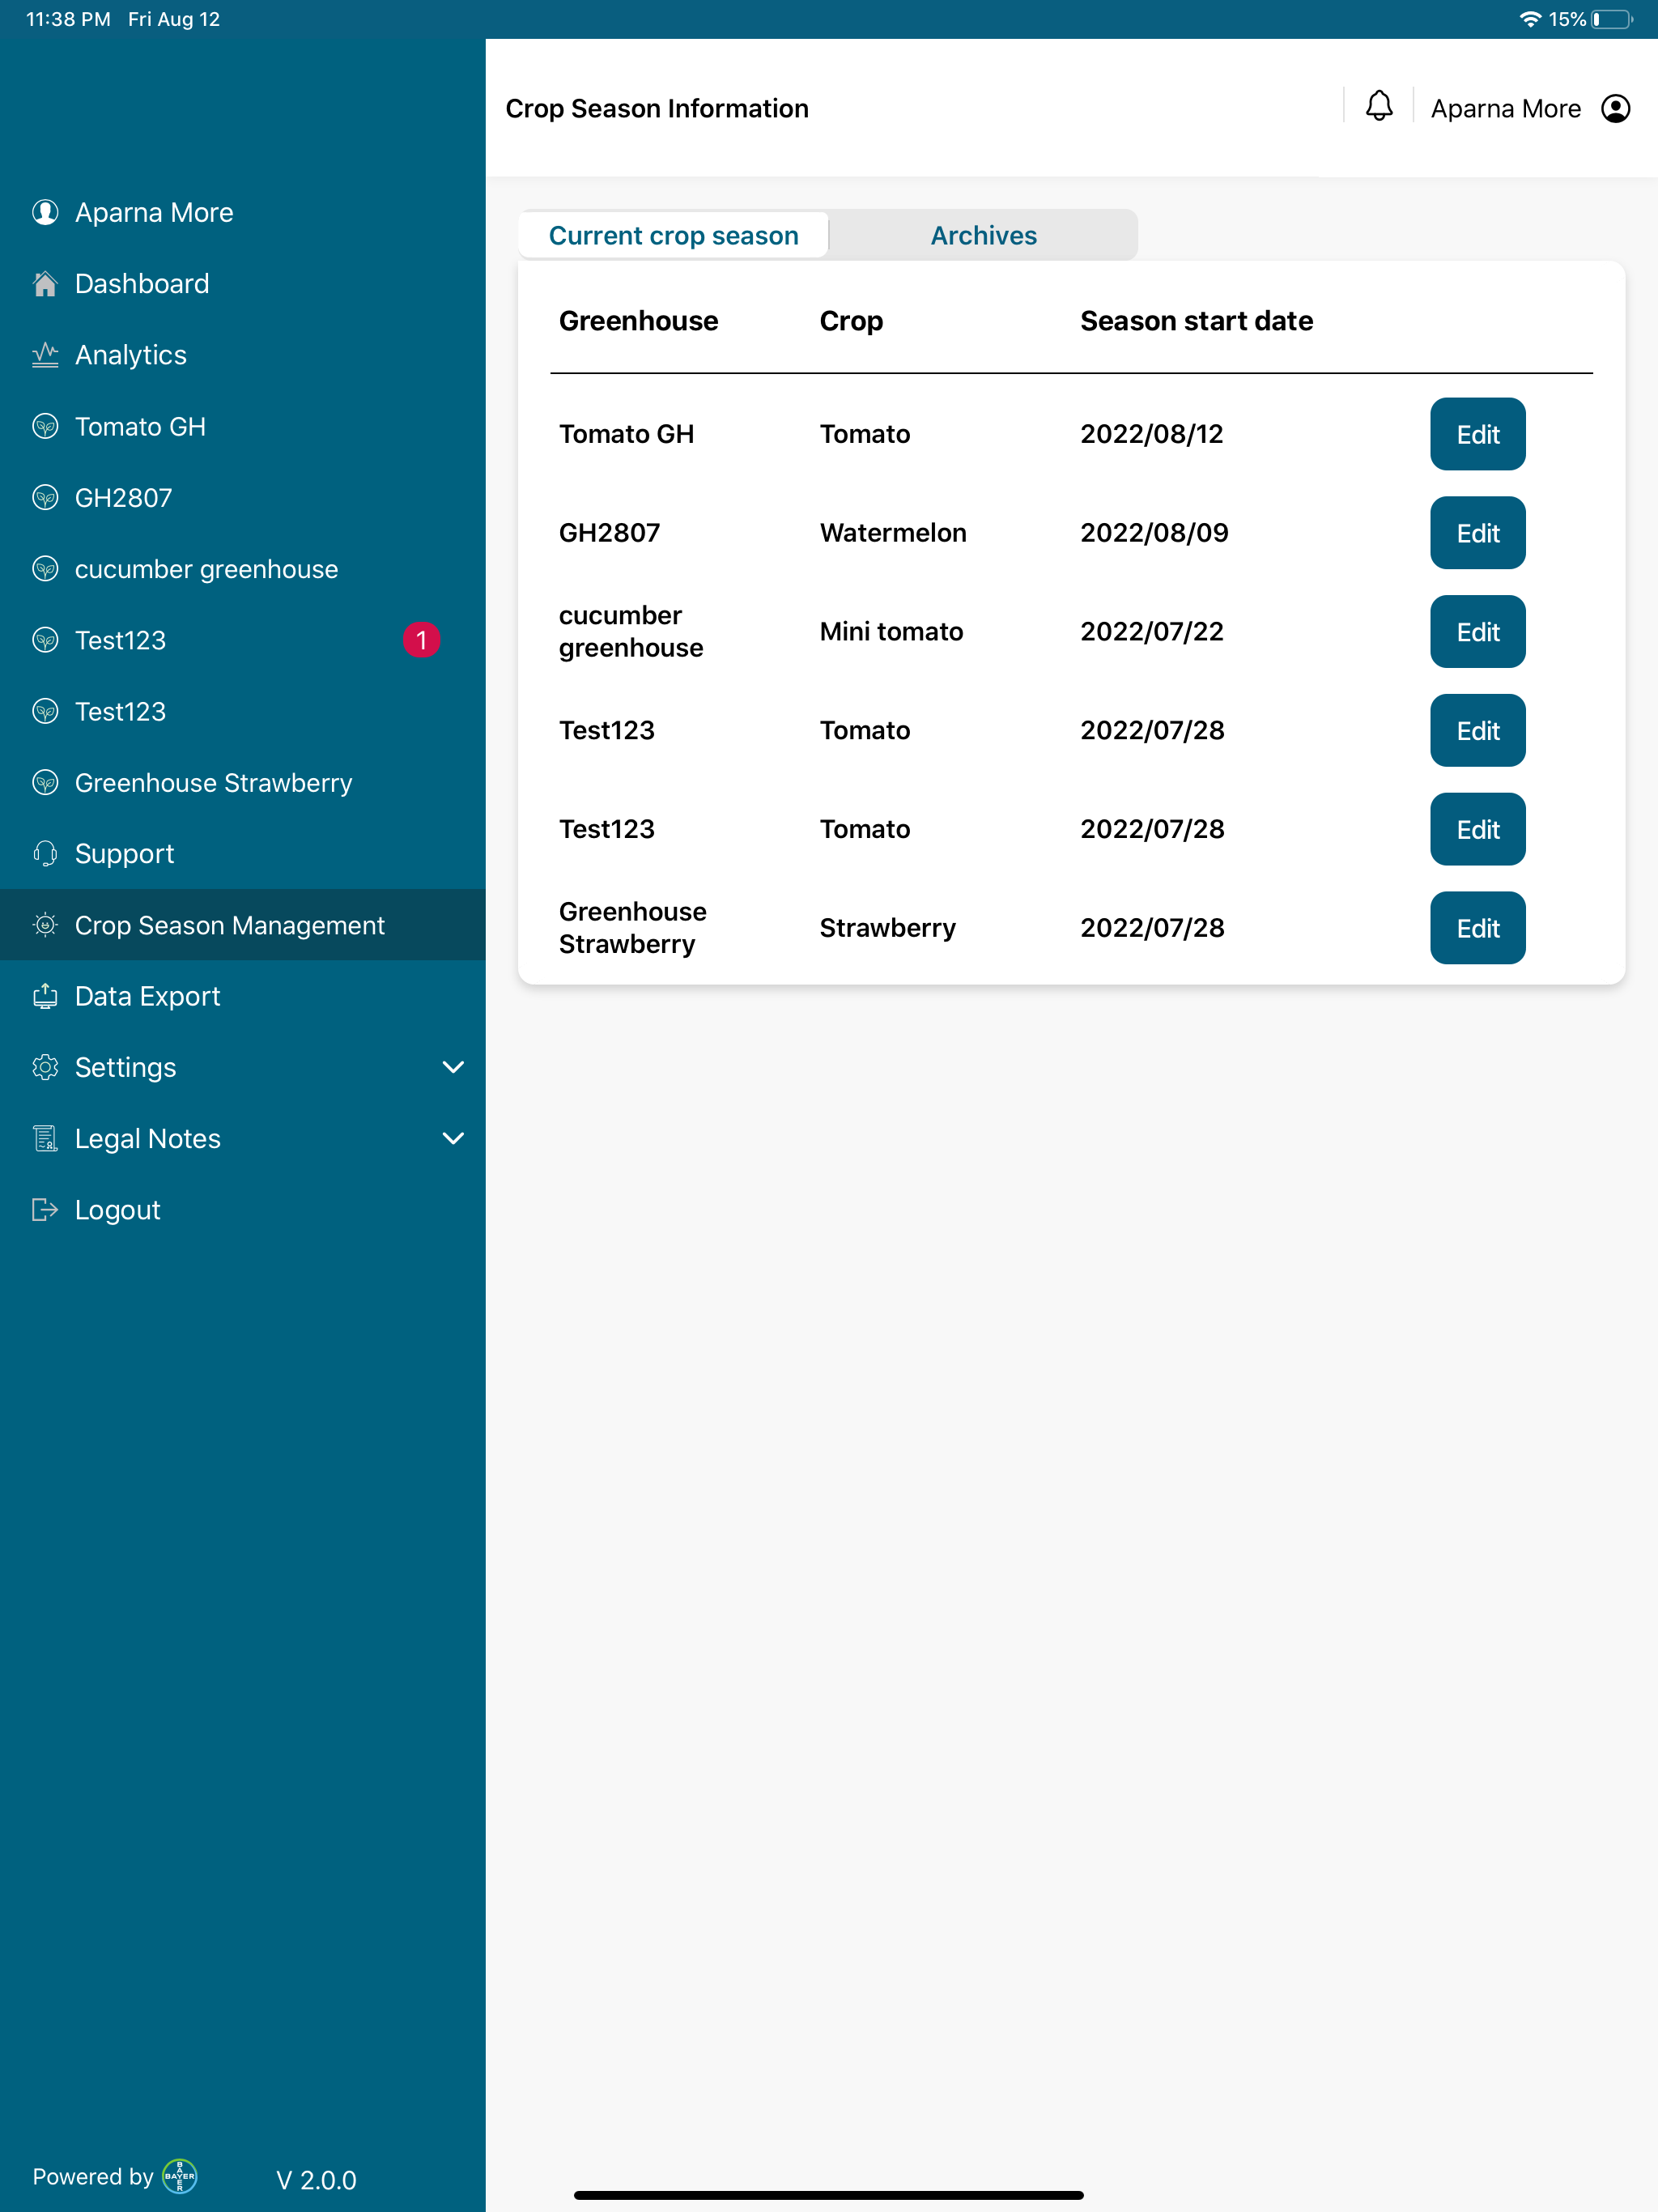Image resolution: width=1658 pixels, height=2212 pixels.
Task: Select Crop Season Management menu item
Action: tap(243, 925)
